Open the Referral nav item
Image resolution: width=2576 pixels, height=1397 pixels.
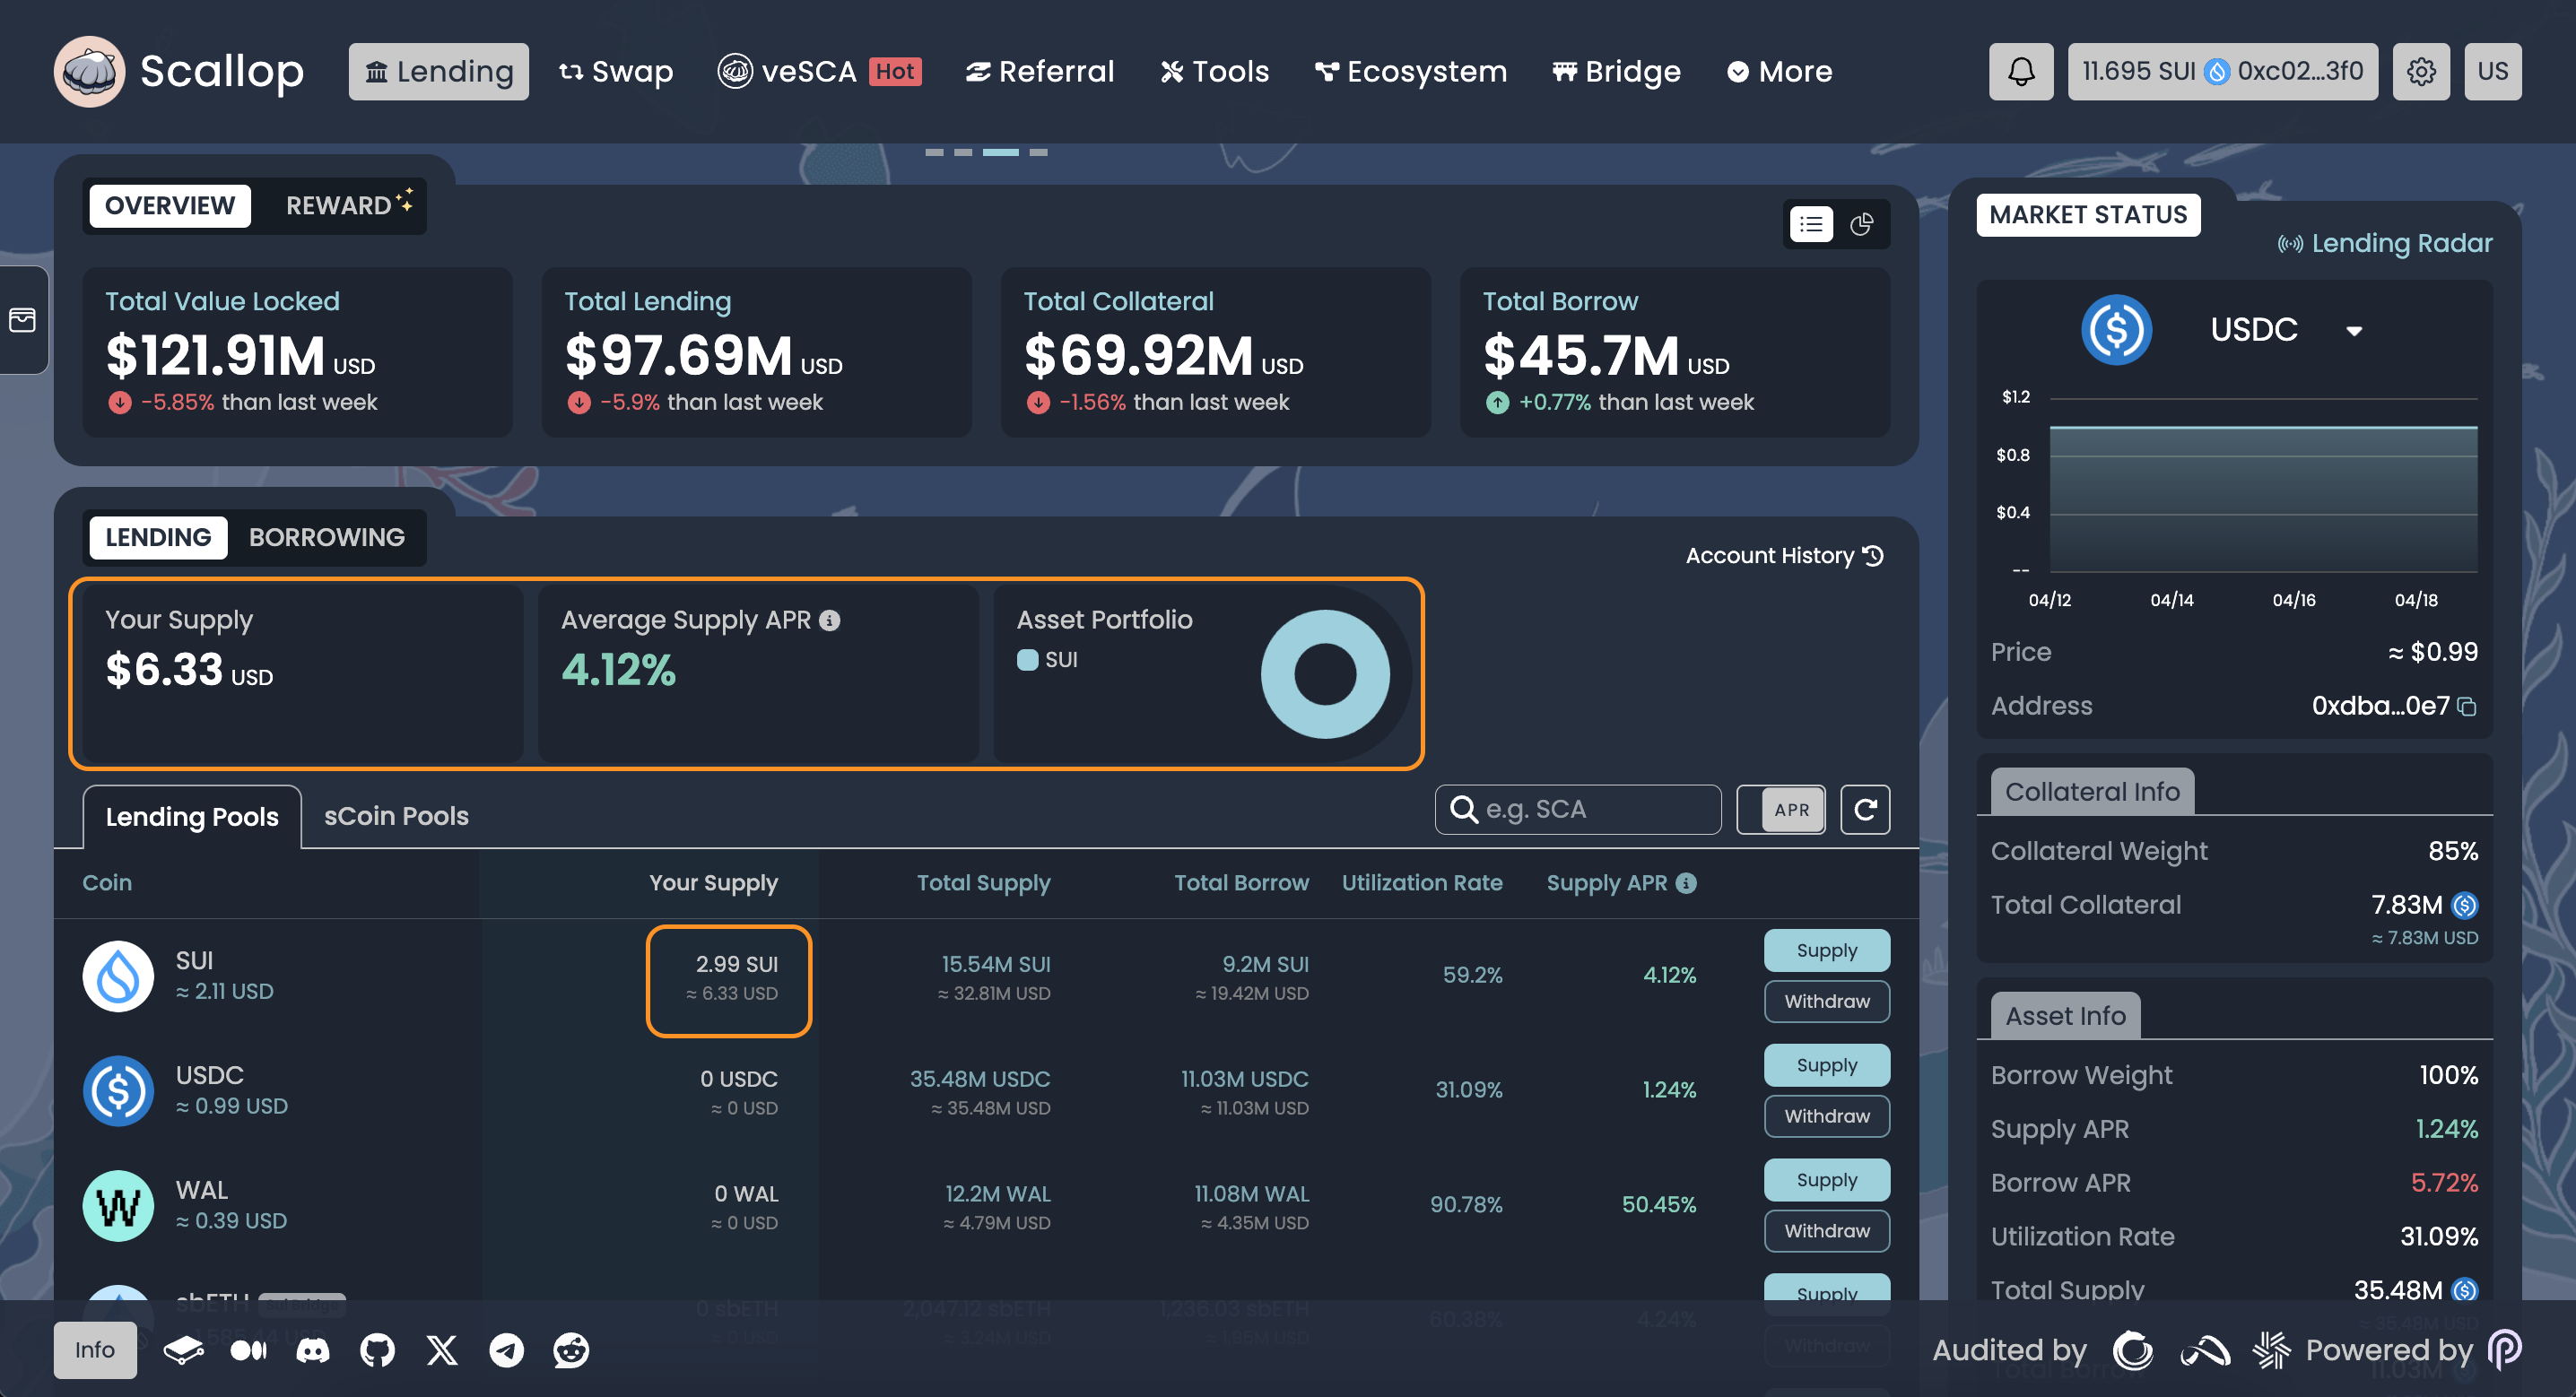[1039, 71]
